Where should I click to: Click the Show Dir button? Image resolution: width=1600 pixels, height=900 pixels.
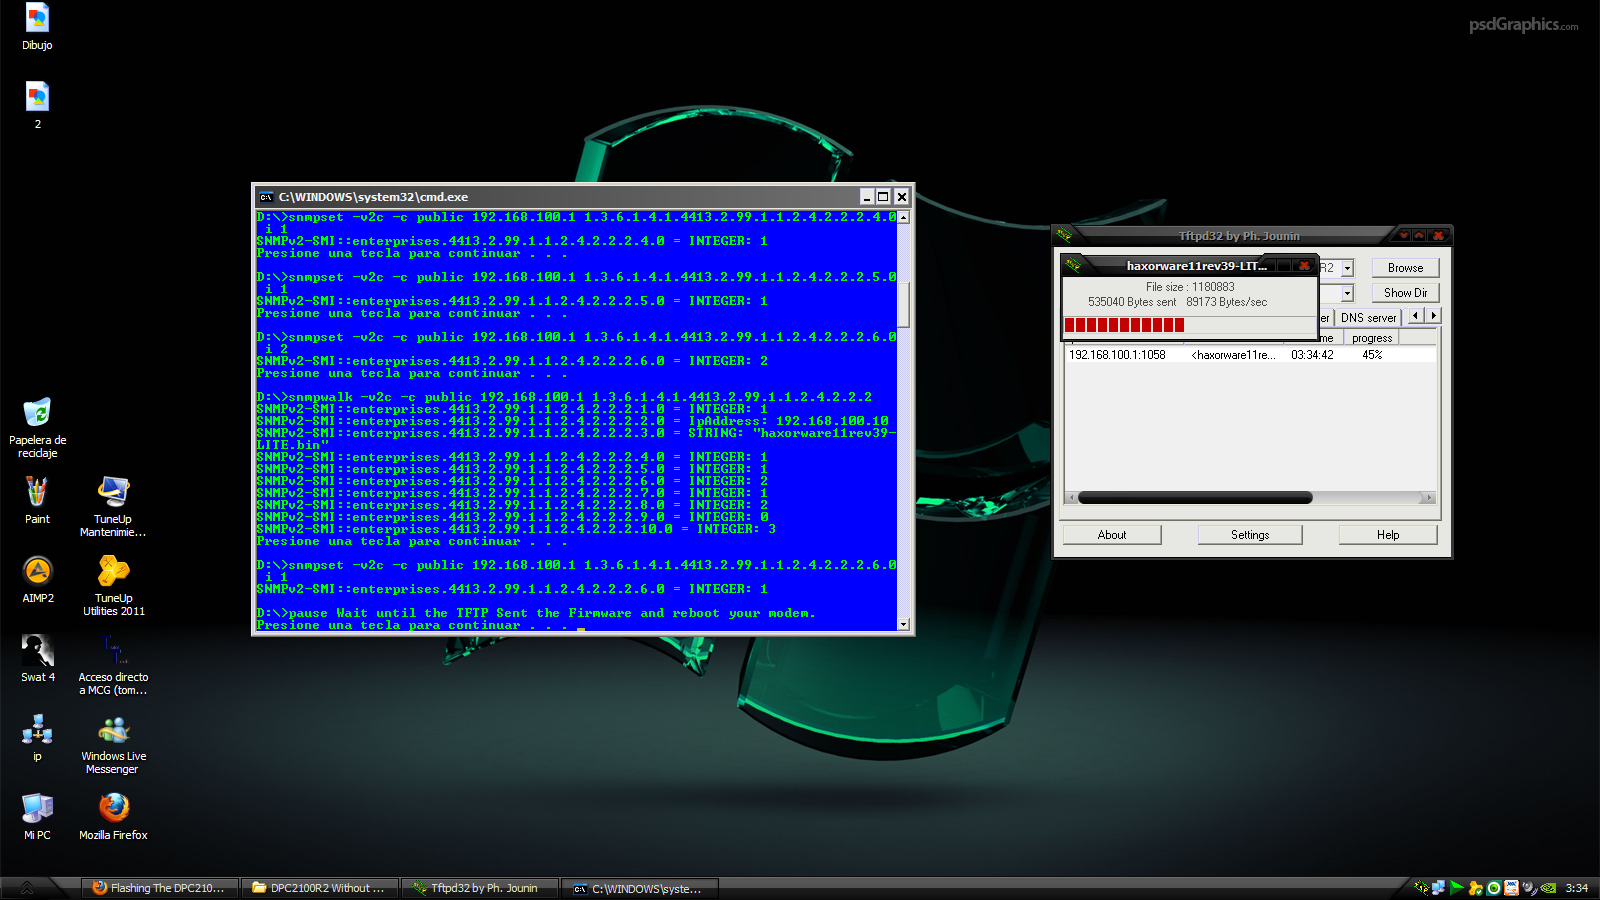tap(1404, 293)
